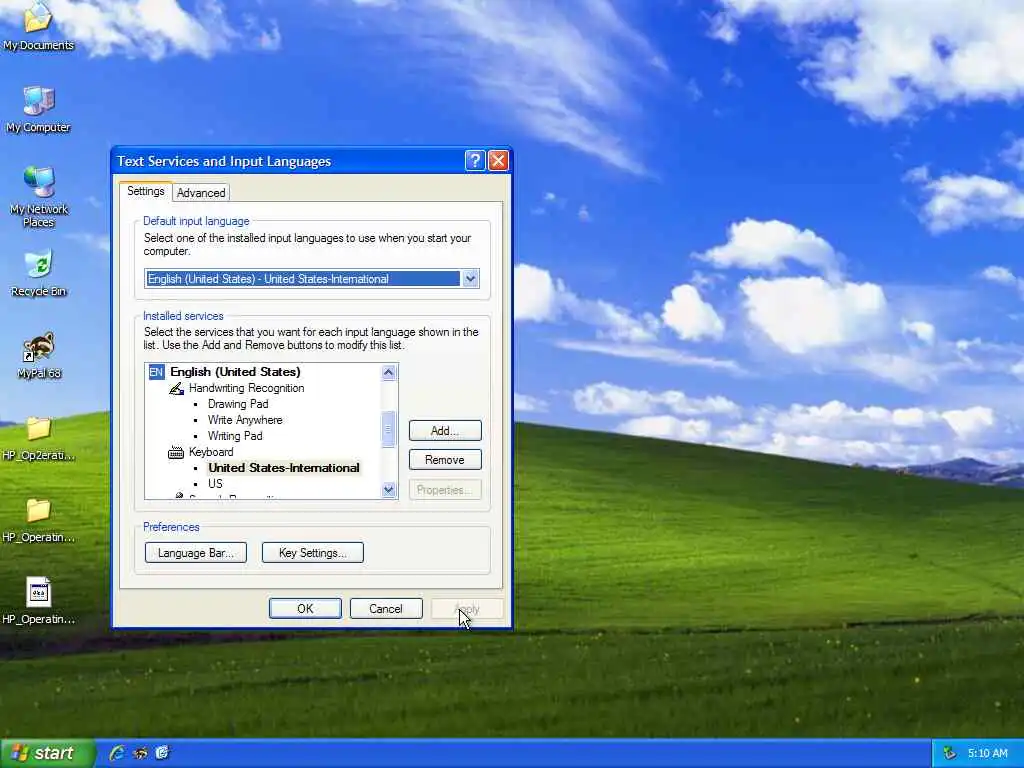Screen dimensions: 1024x768
Task: Click the Properties... button
Action: tap(445, 490)
